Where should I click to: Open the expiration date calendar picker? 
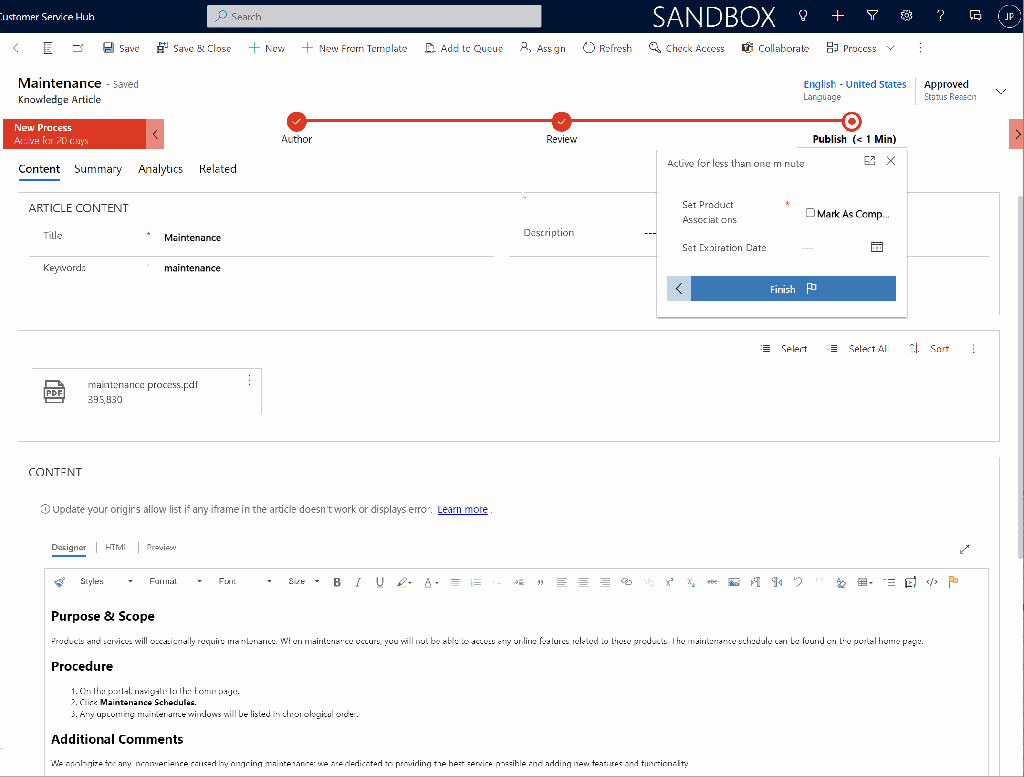877,247
